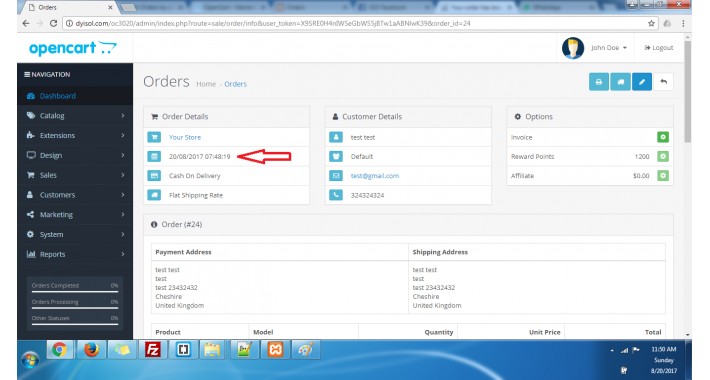710x380 pixels.
Task: Click the print shipping list truck button
Action: pyautogui.click(x=620, y=82)
